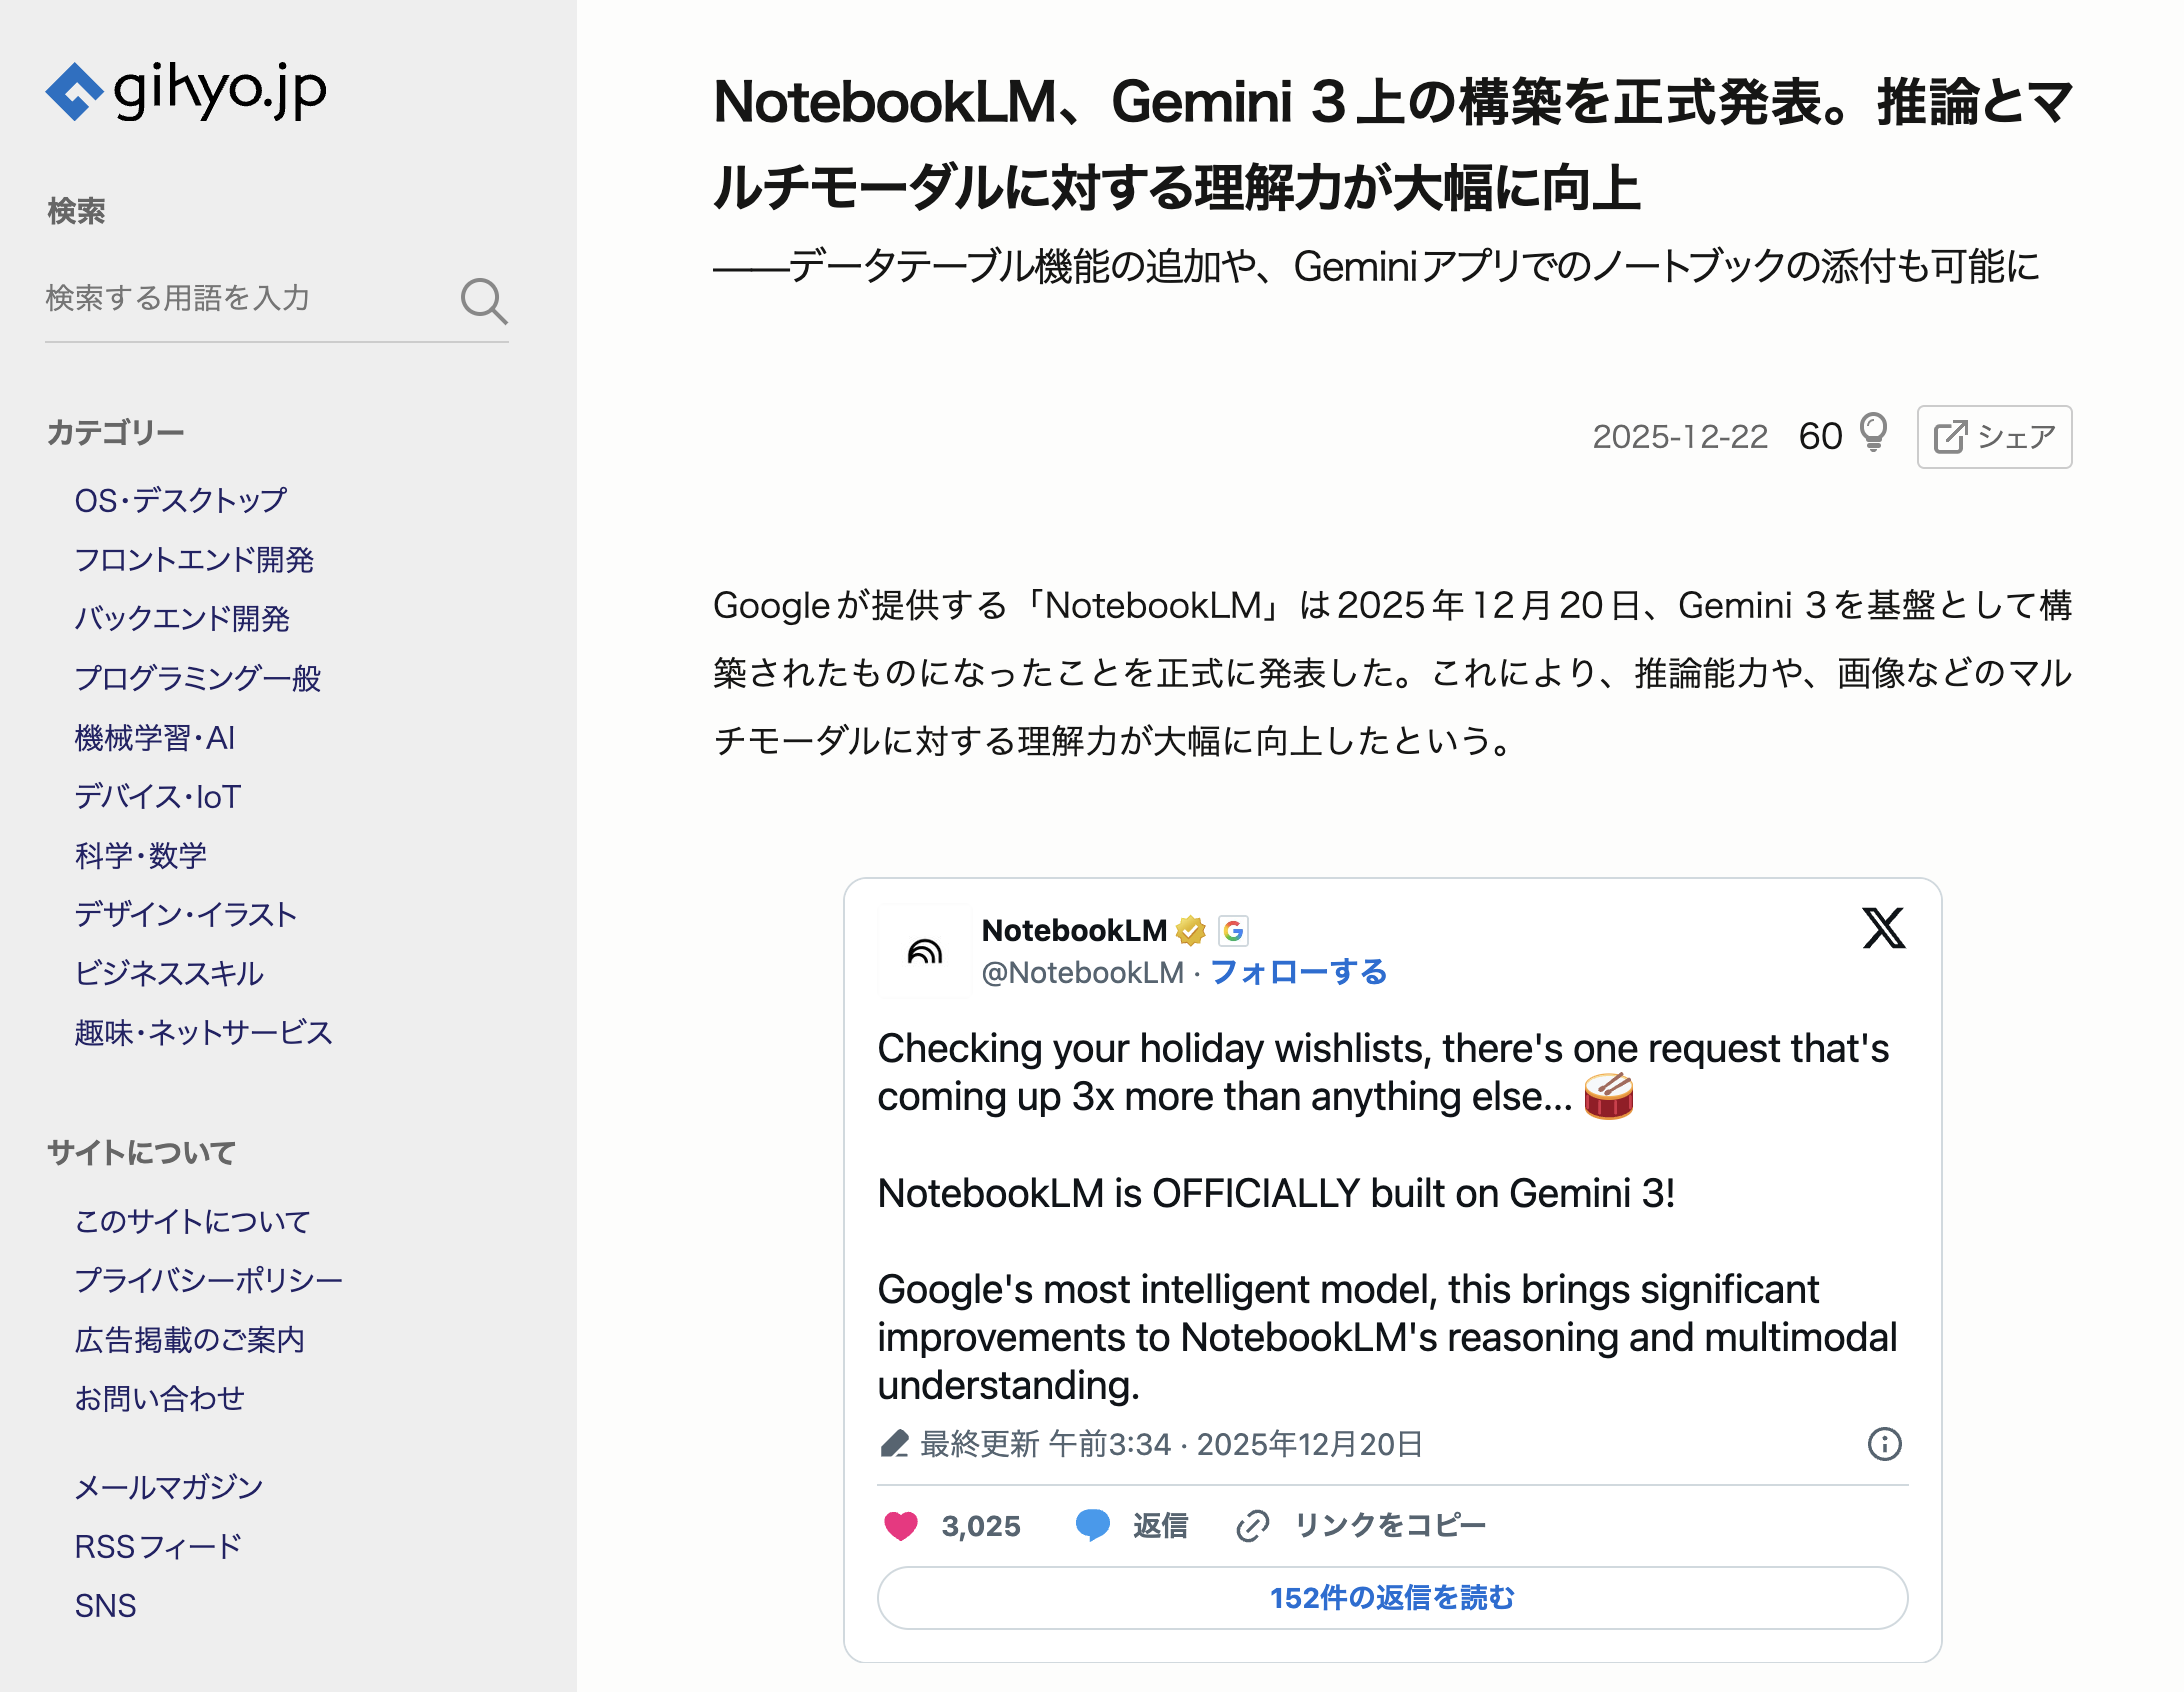Click the verified badge beside NotebookLM

point(1190,931)
